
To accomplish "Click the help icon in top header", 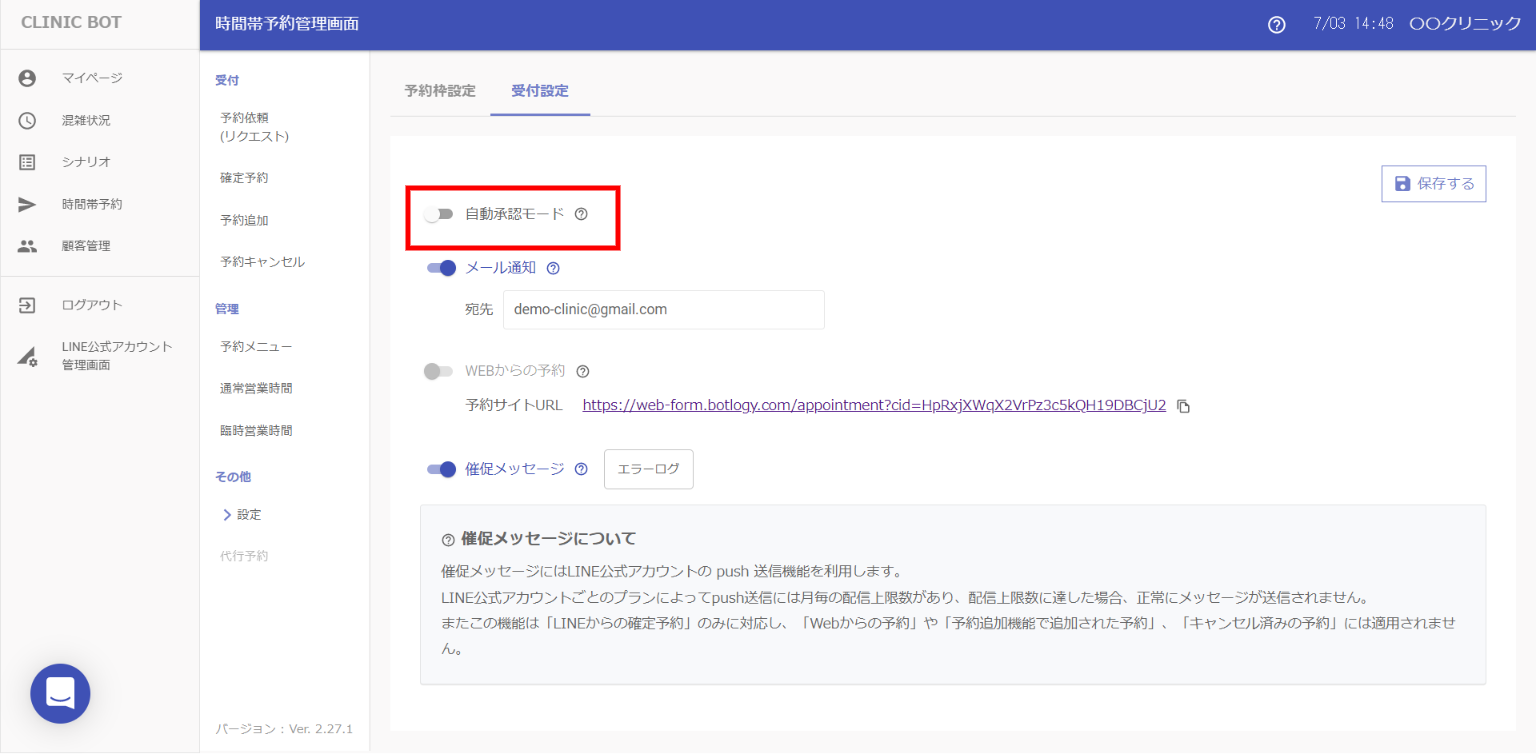I will (1276, 25).
